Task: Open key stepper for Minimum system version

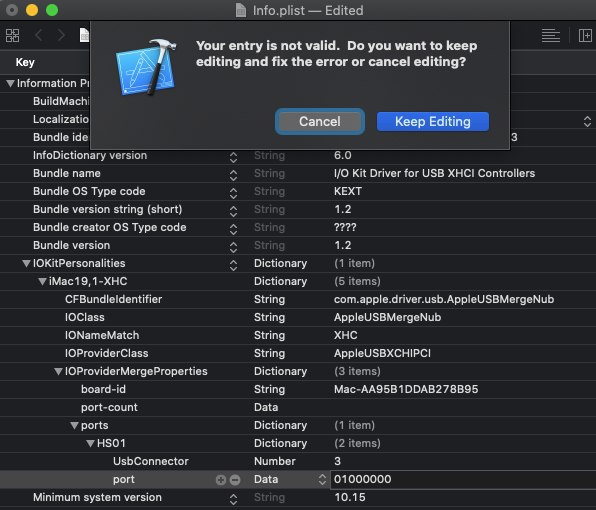Action: point(233,499)
